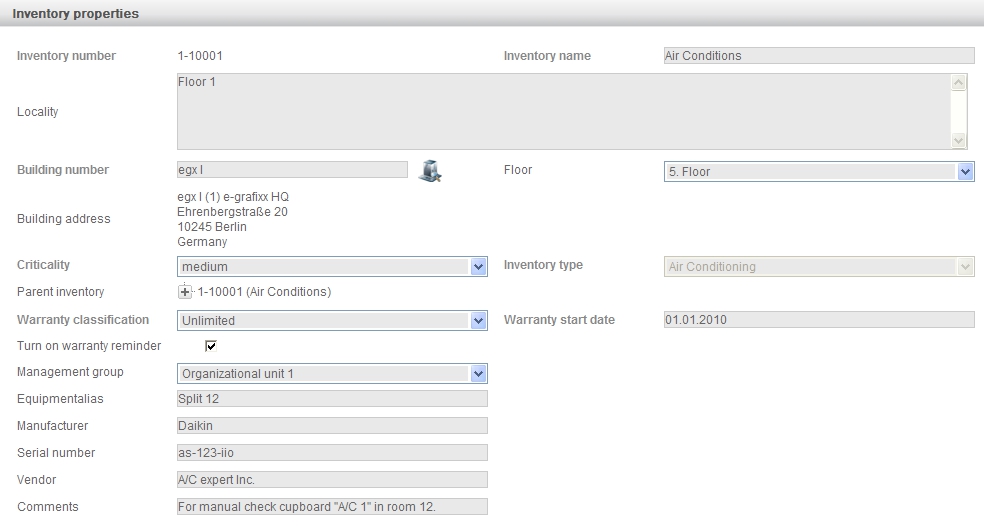Image resolution: width=984 pixels, height=532 pixels.
Task: Click Locality scrollbar down arrow
Action: (958, 141)
